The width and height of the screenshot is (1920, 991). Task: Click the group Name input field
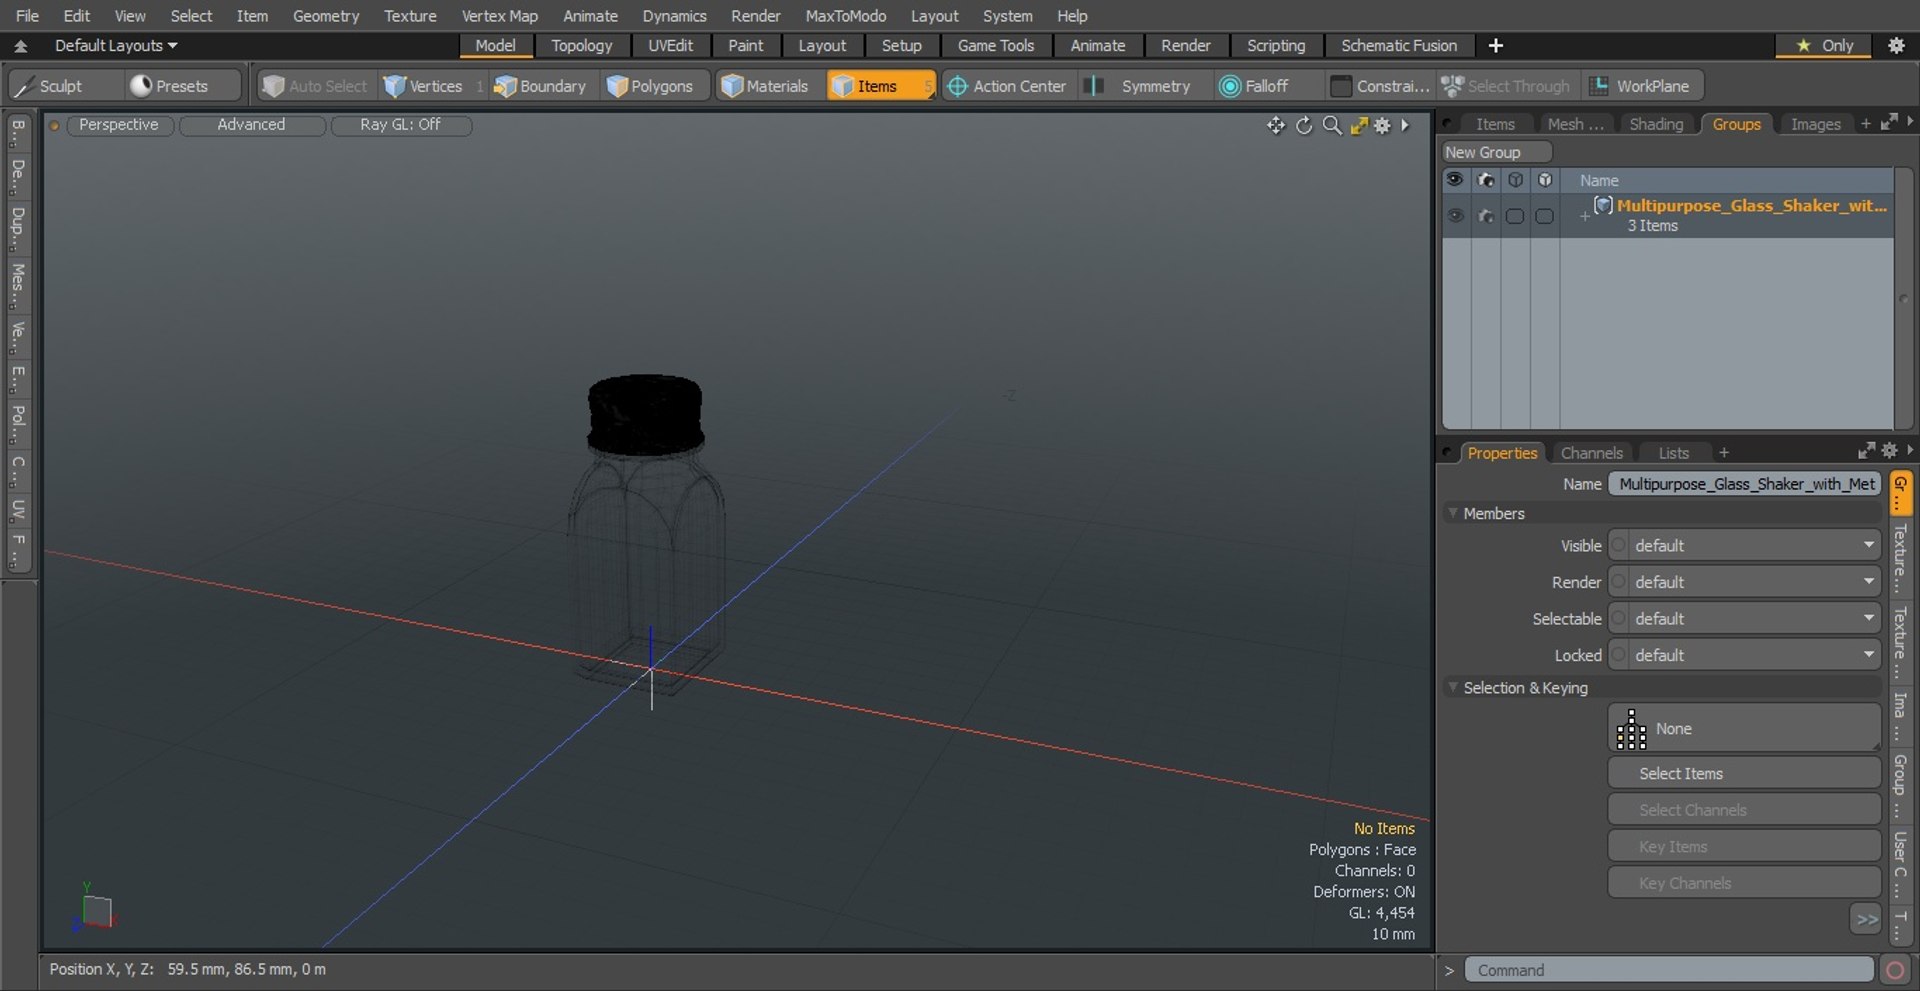[1745, 484]
